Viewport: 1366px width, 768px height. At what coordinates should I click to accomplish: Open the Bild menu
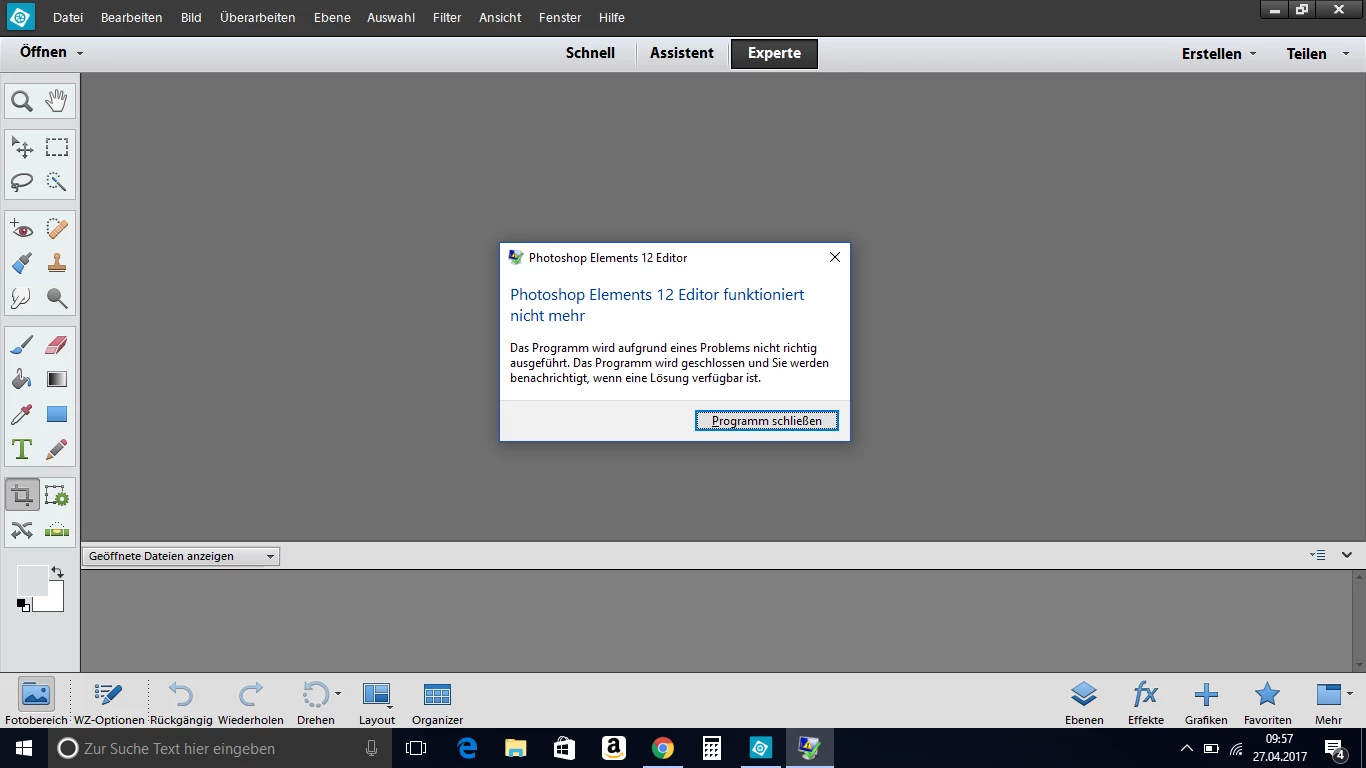[x=191, y=17]
